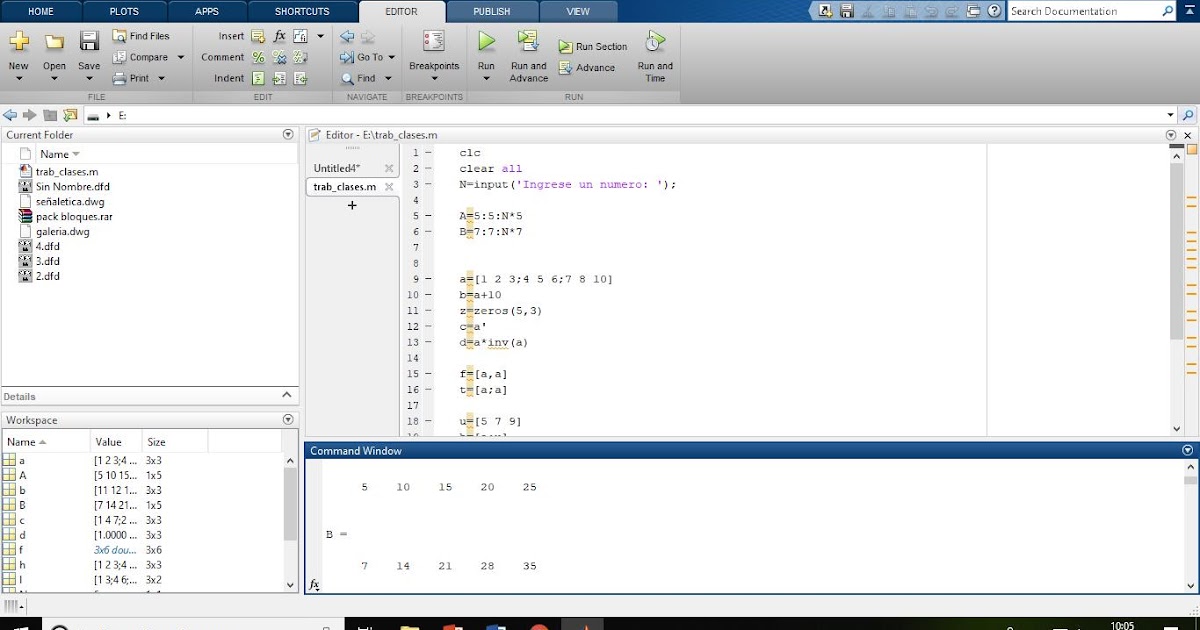Save the script using the Save icon

[88, 44]
